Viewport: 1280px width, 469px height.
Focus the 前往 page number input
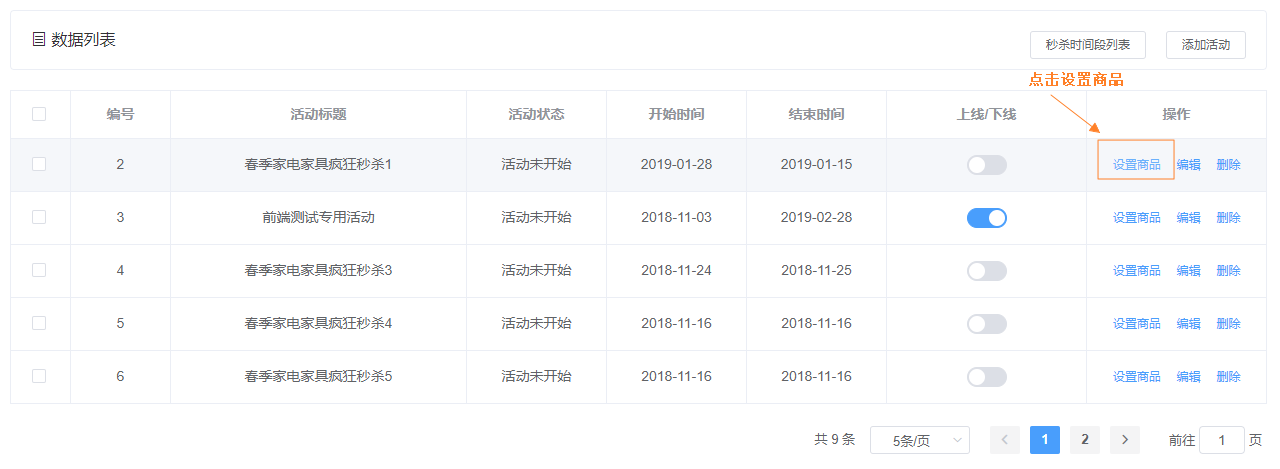coord(1221,440)
